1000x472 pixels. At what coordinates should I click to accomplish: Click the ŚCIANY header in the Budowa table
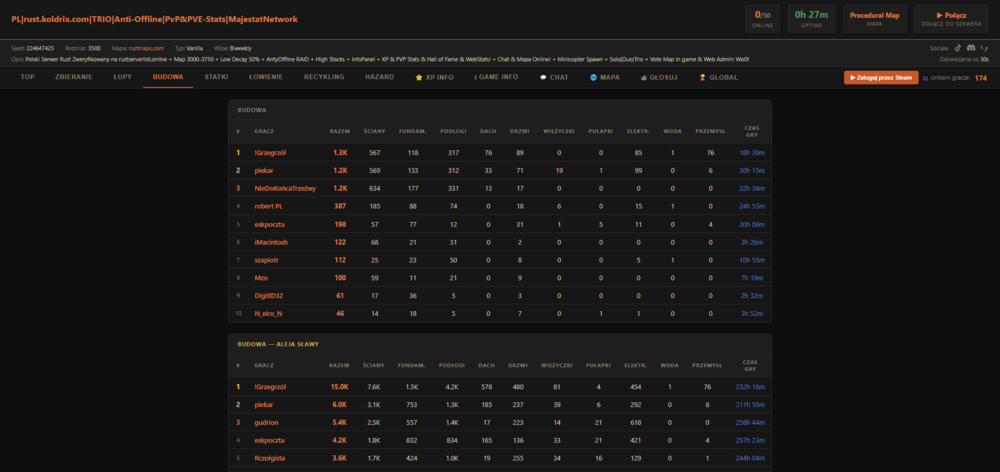pyautogui.click(x=374, y=131)
